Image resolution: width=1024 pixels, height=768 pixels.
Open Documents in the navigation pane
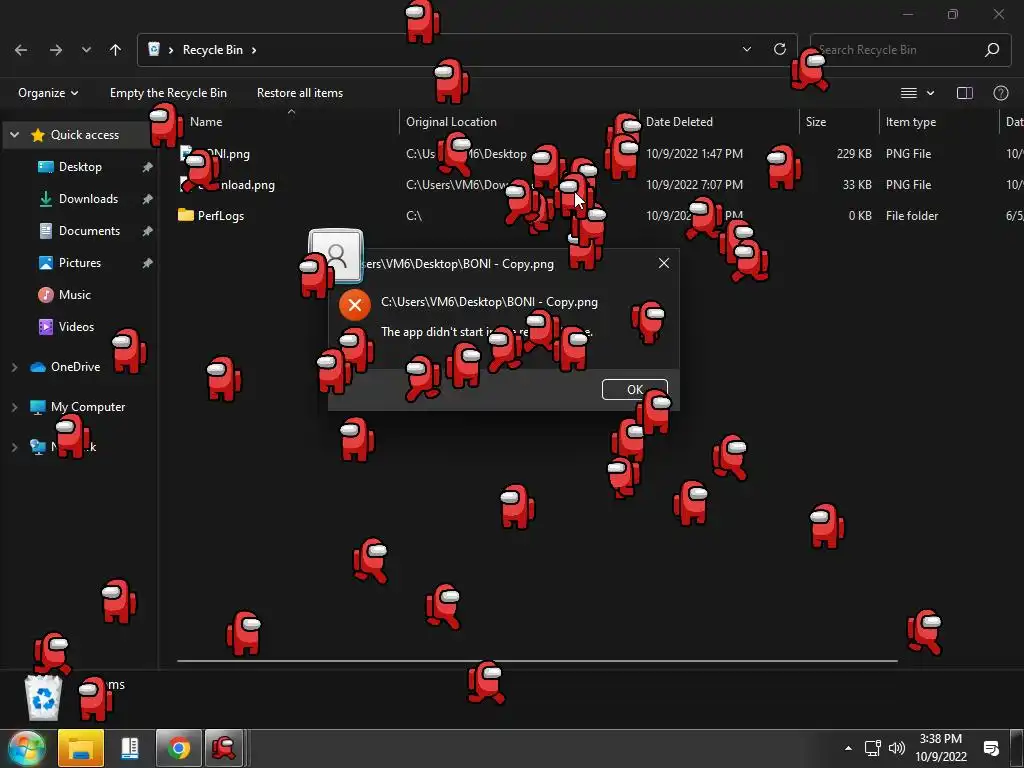(89, 231)
